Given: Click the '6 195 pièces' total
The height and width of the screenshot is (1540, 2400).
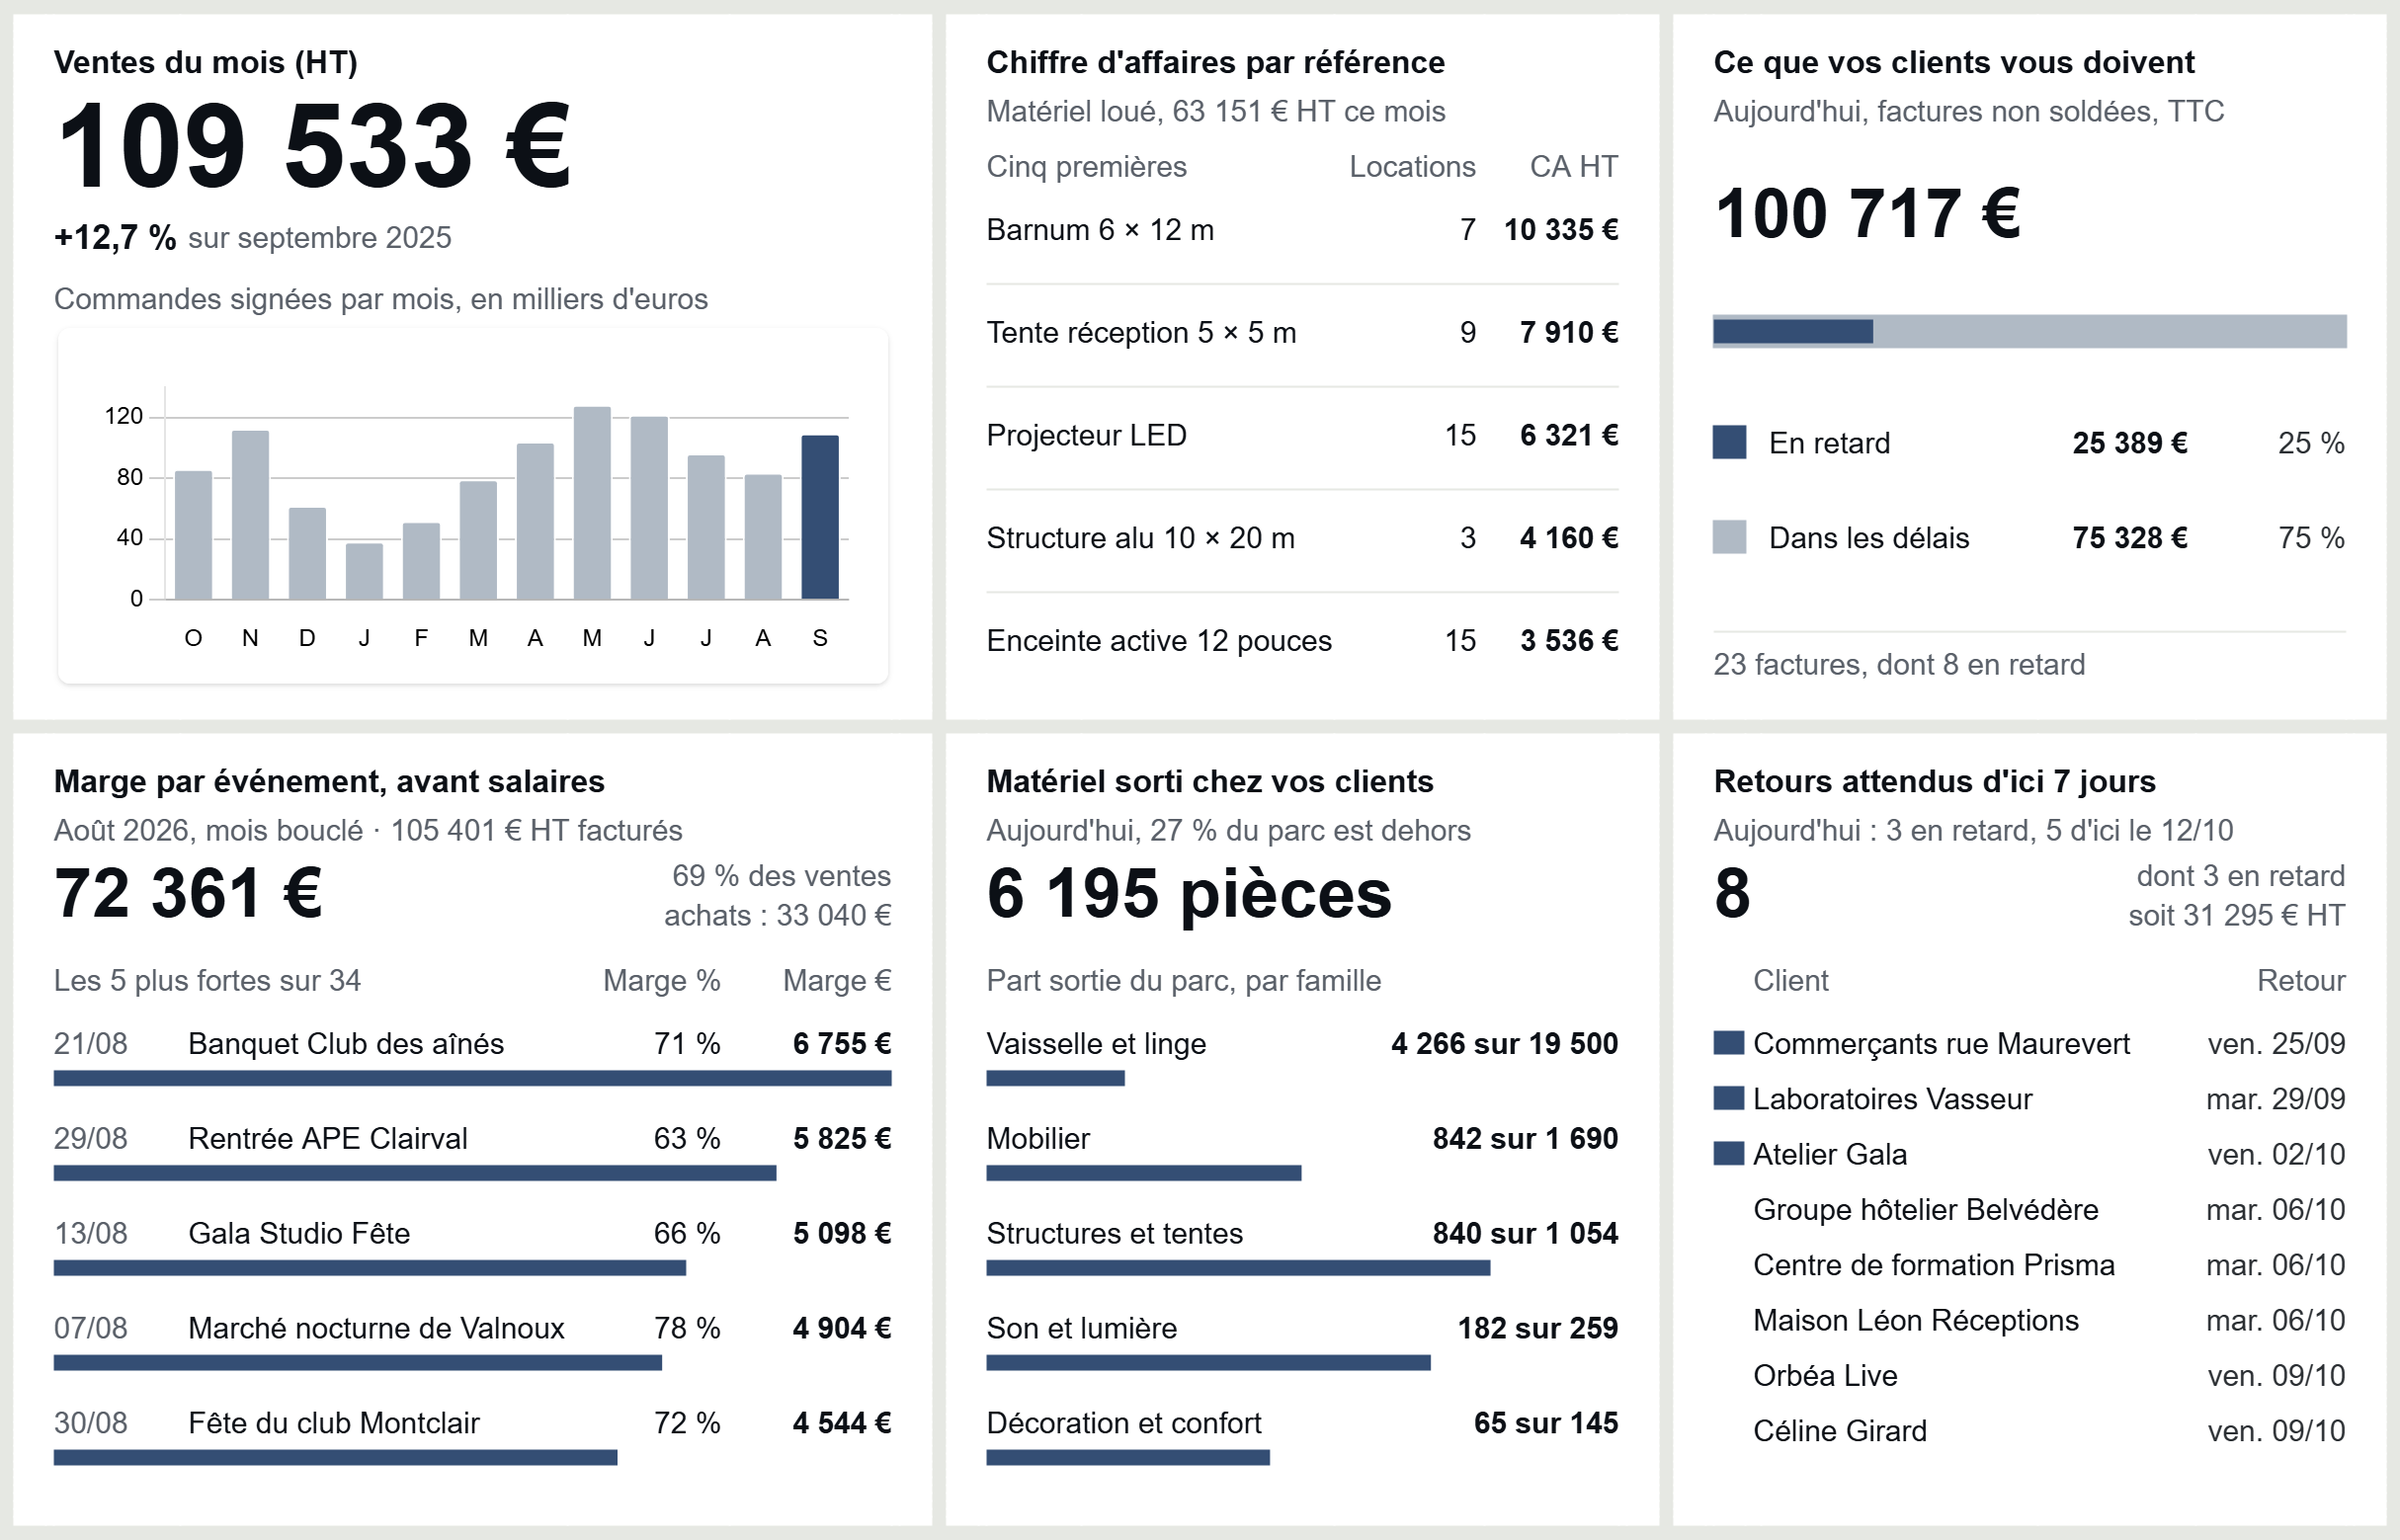Looking at the screenshot, I should point(1189,893).
